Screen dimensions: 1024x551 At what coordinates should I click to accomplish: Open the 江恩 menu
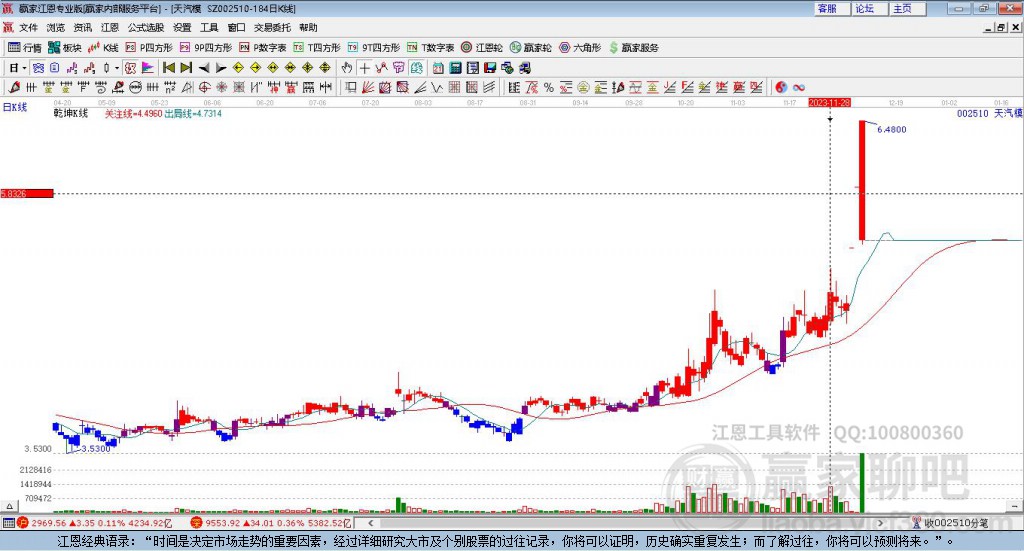click(x=110, y=27)
